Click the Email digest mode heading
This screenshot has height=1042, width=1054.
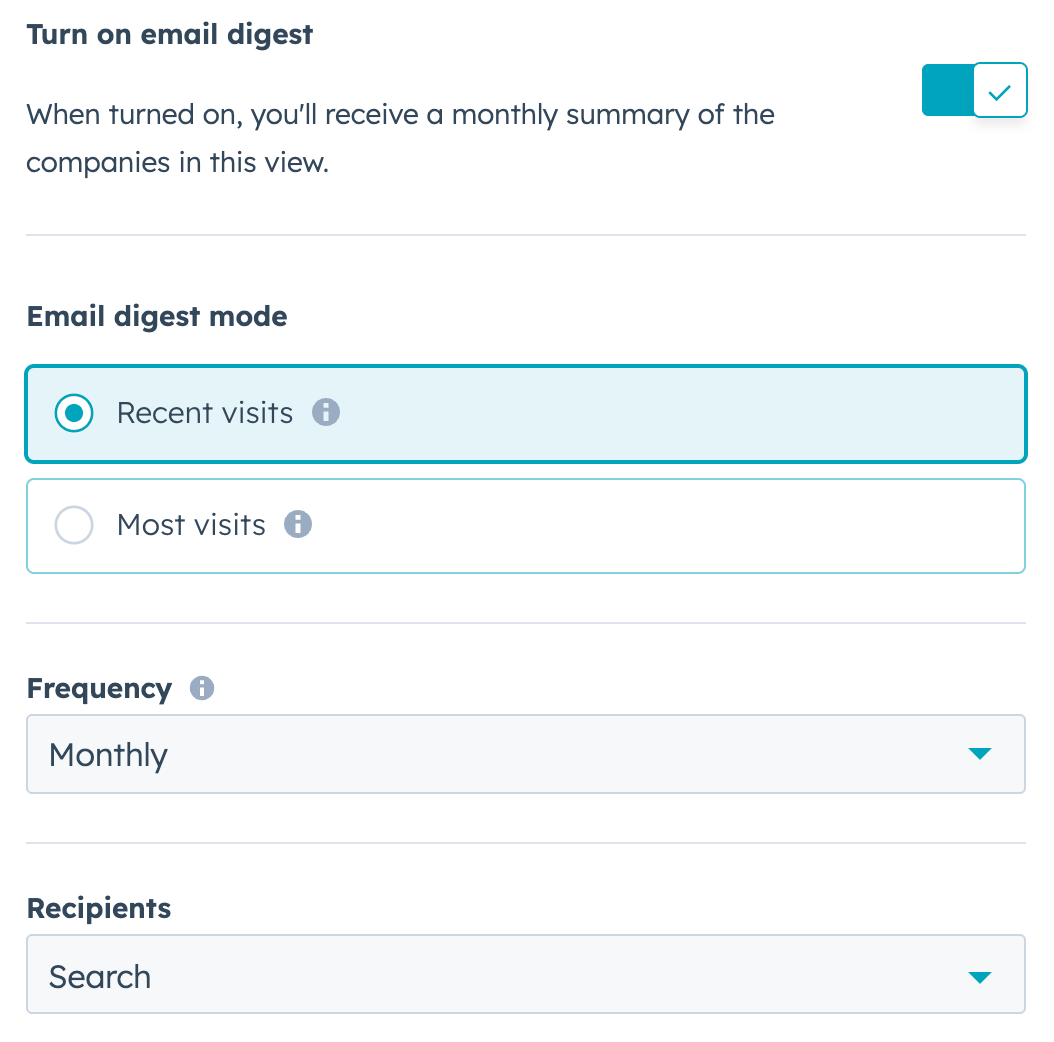(x=156, y=316)
